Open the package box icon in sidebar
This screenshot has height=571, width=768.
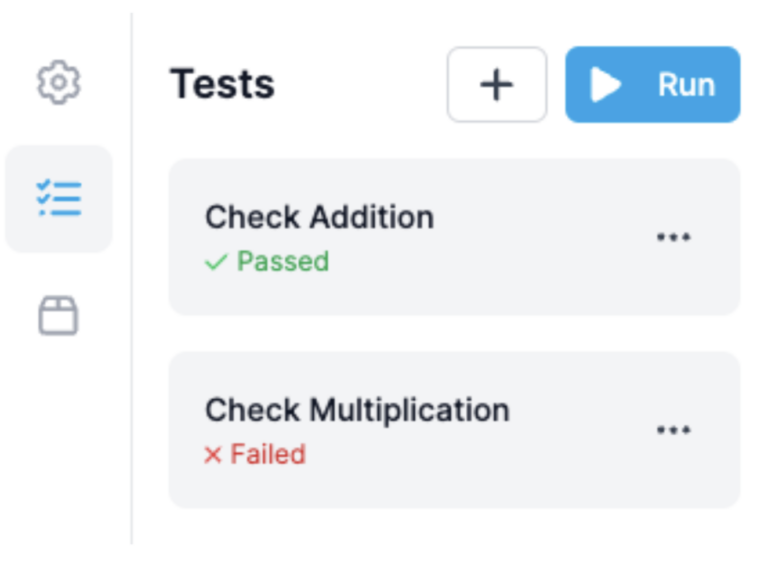pyautogui.click(x=58, y=316)
